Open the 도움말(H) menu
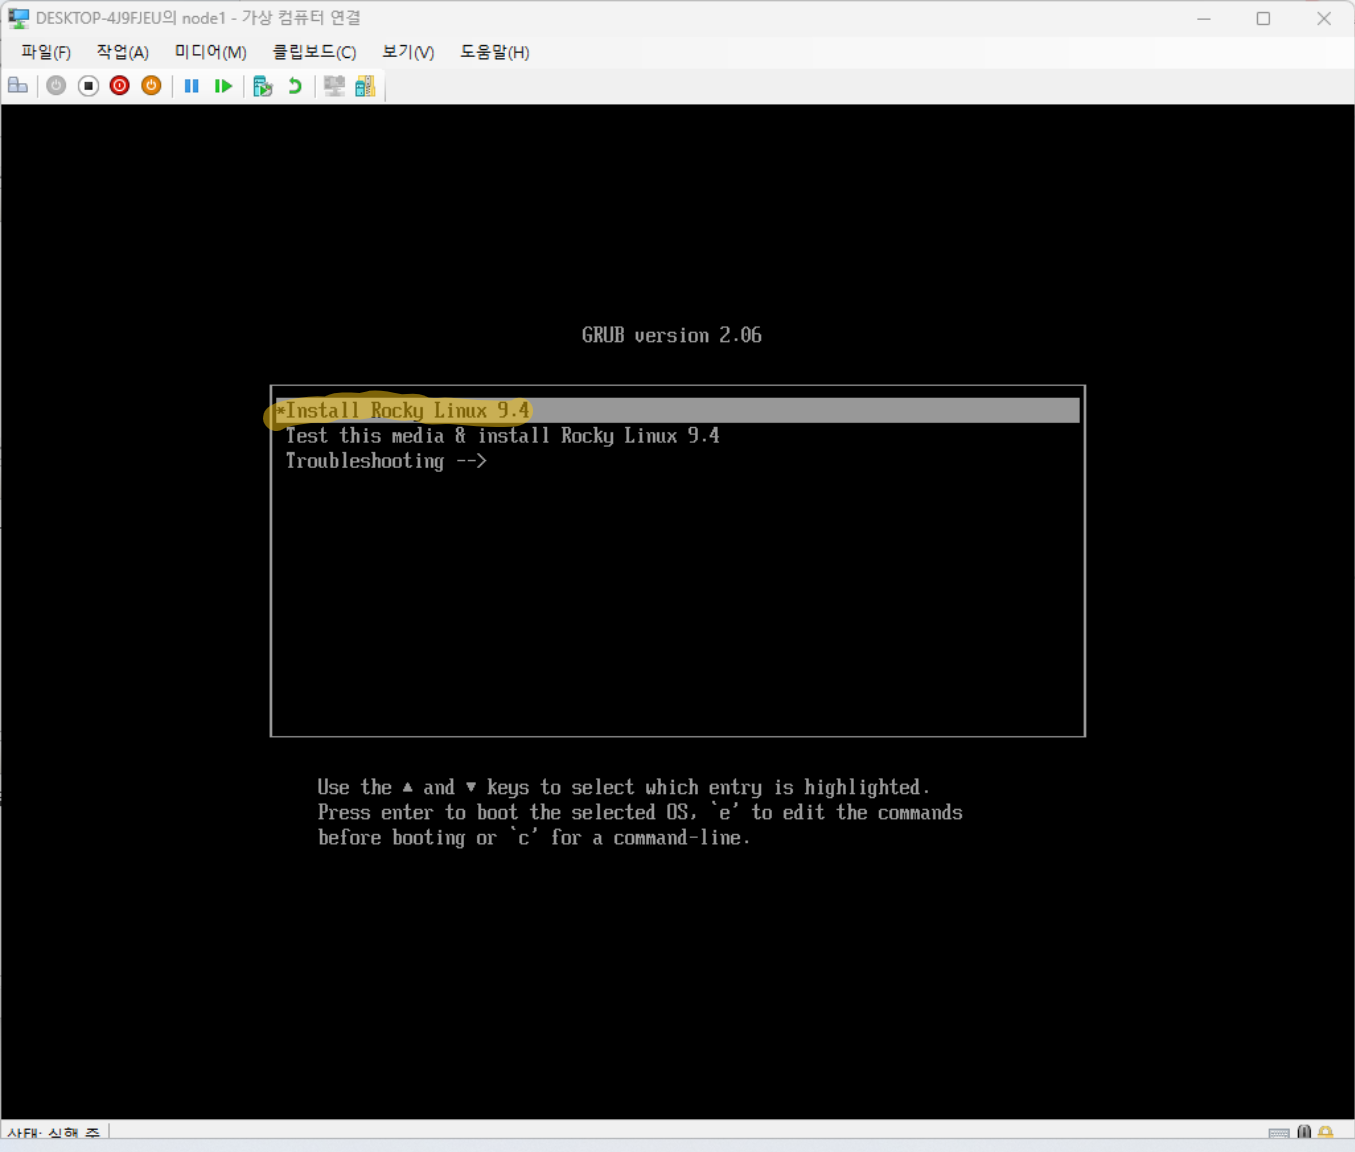 495,52
